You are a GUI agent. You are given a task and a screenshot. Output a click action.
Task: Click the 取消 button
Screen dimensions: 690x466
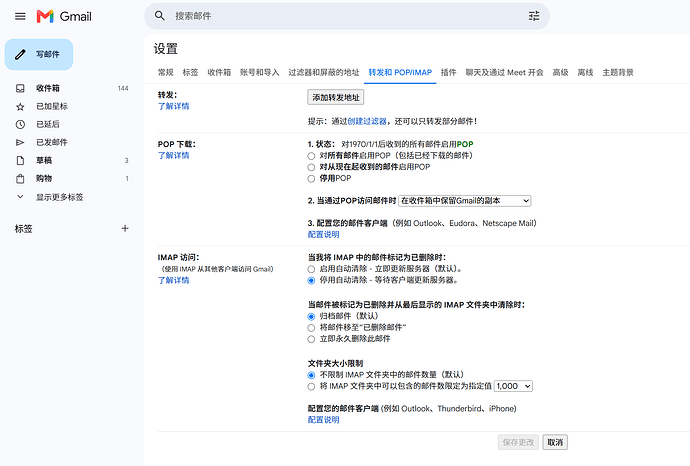tap(555, 442)
